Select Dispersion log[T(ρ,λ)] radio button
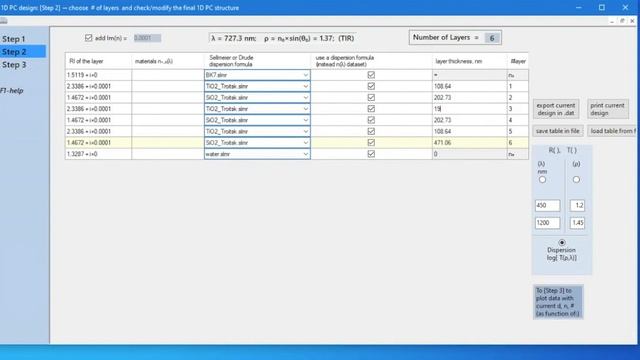Viewport: 640px width, 360px height. (x=562, y=242)
